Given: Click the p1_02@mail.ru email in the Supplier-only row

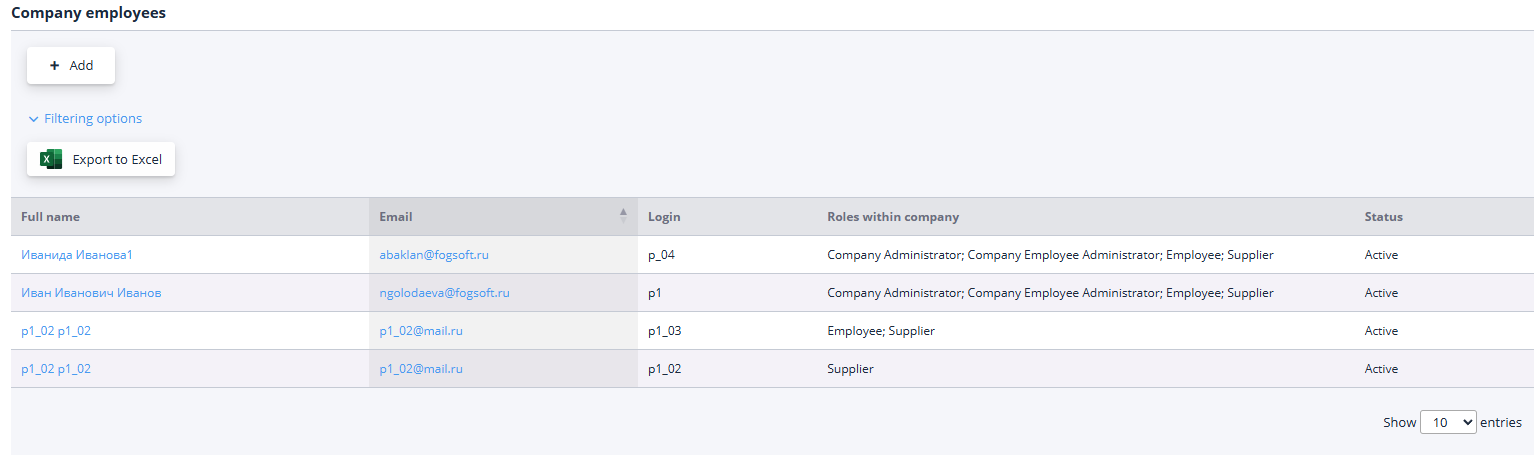Looking at the screenshot, I should pyautogui.click(x=420, y=369).
